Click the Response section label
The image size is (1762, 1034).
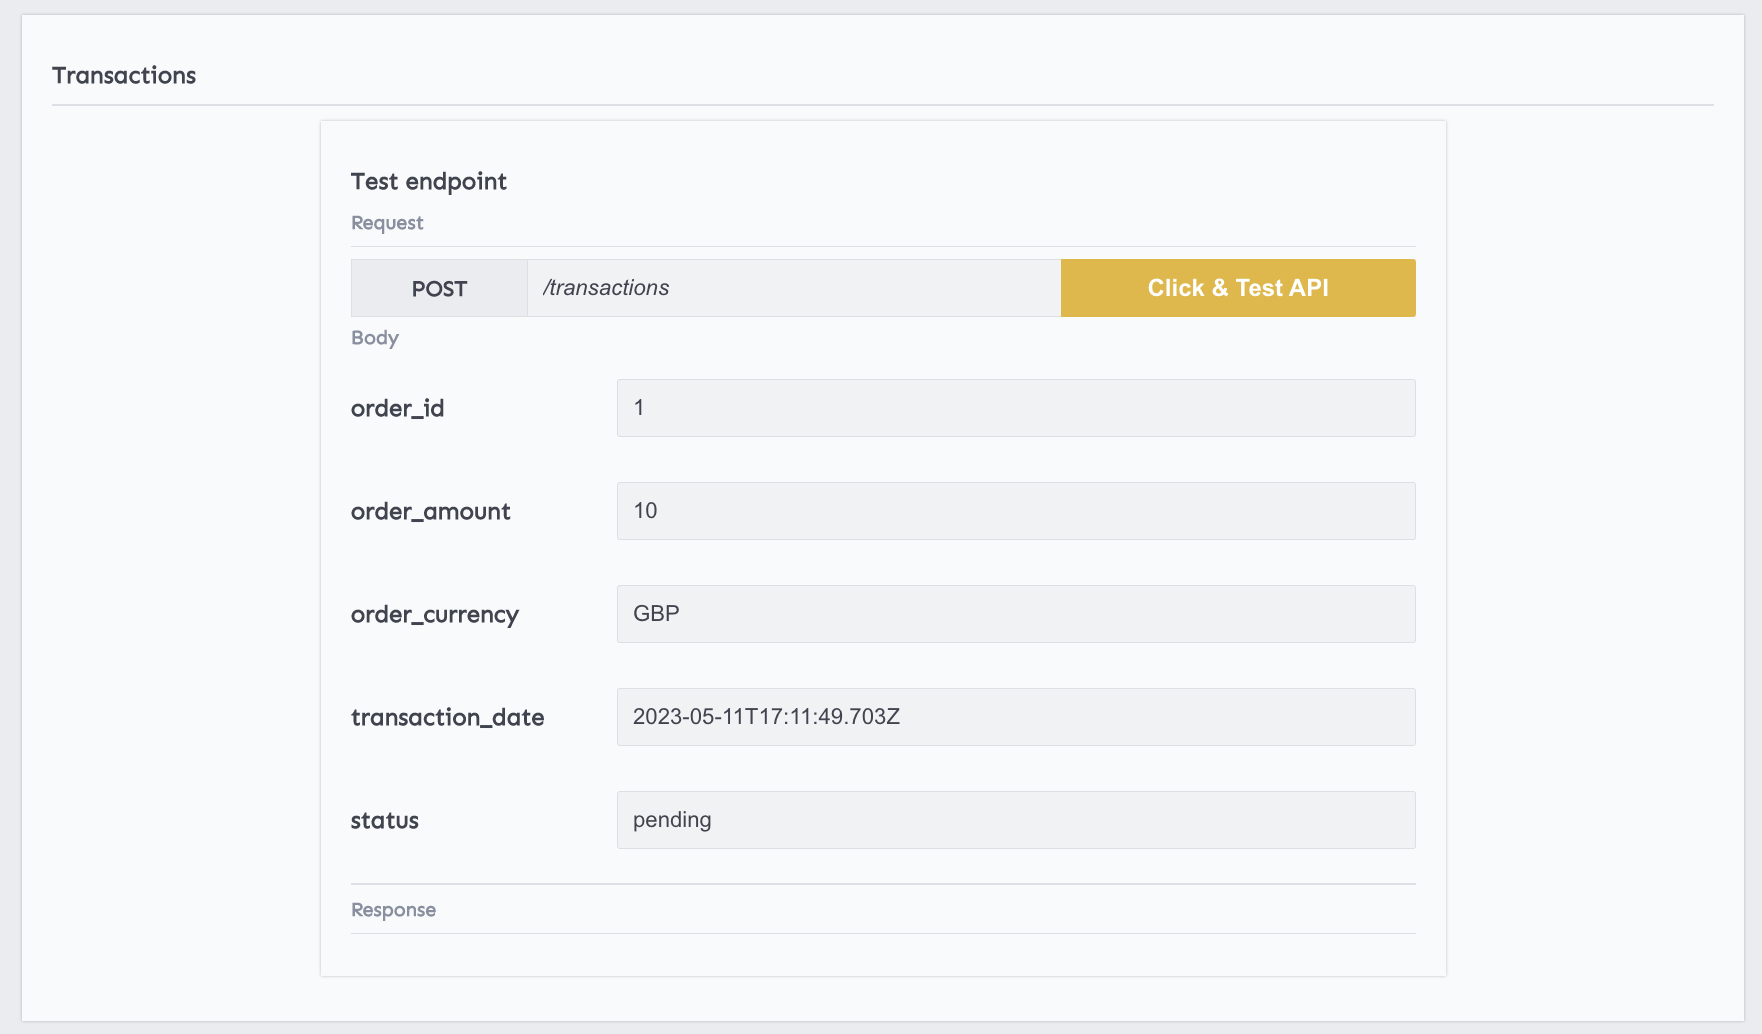click(393, 910)
